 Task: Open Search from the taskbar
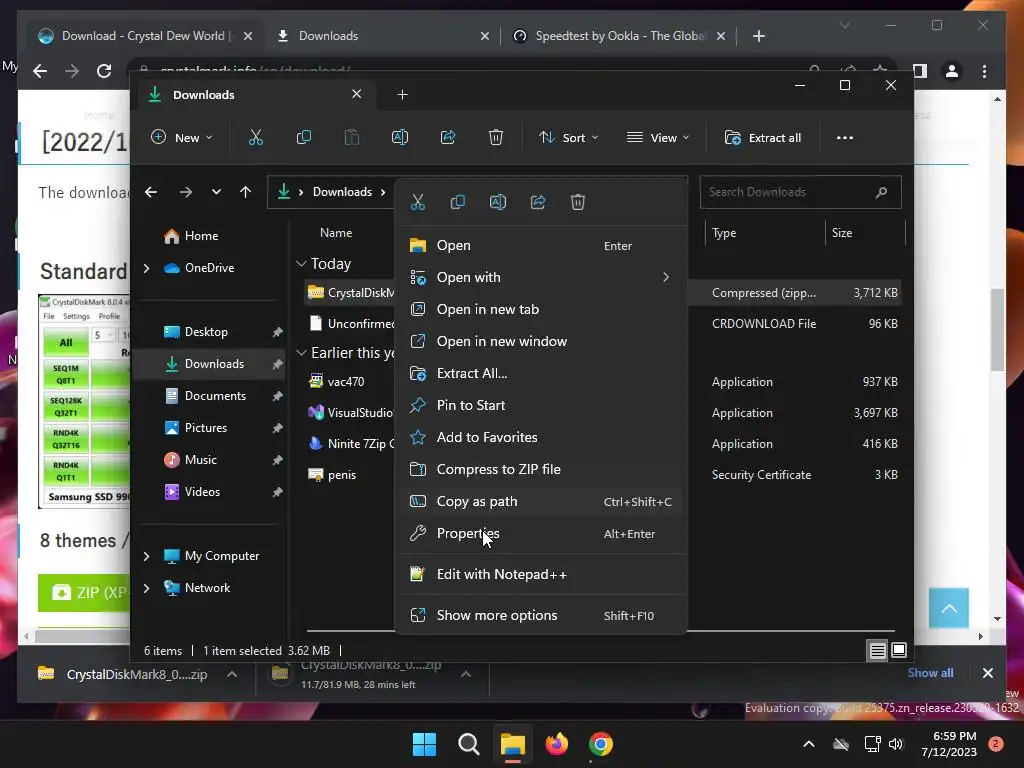[468, 744]
